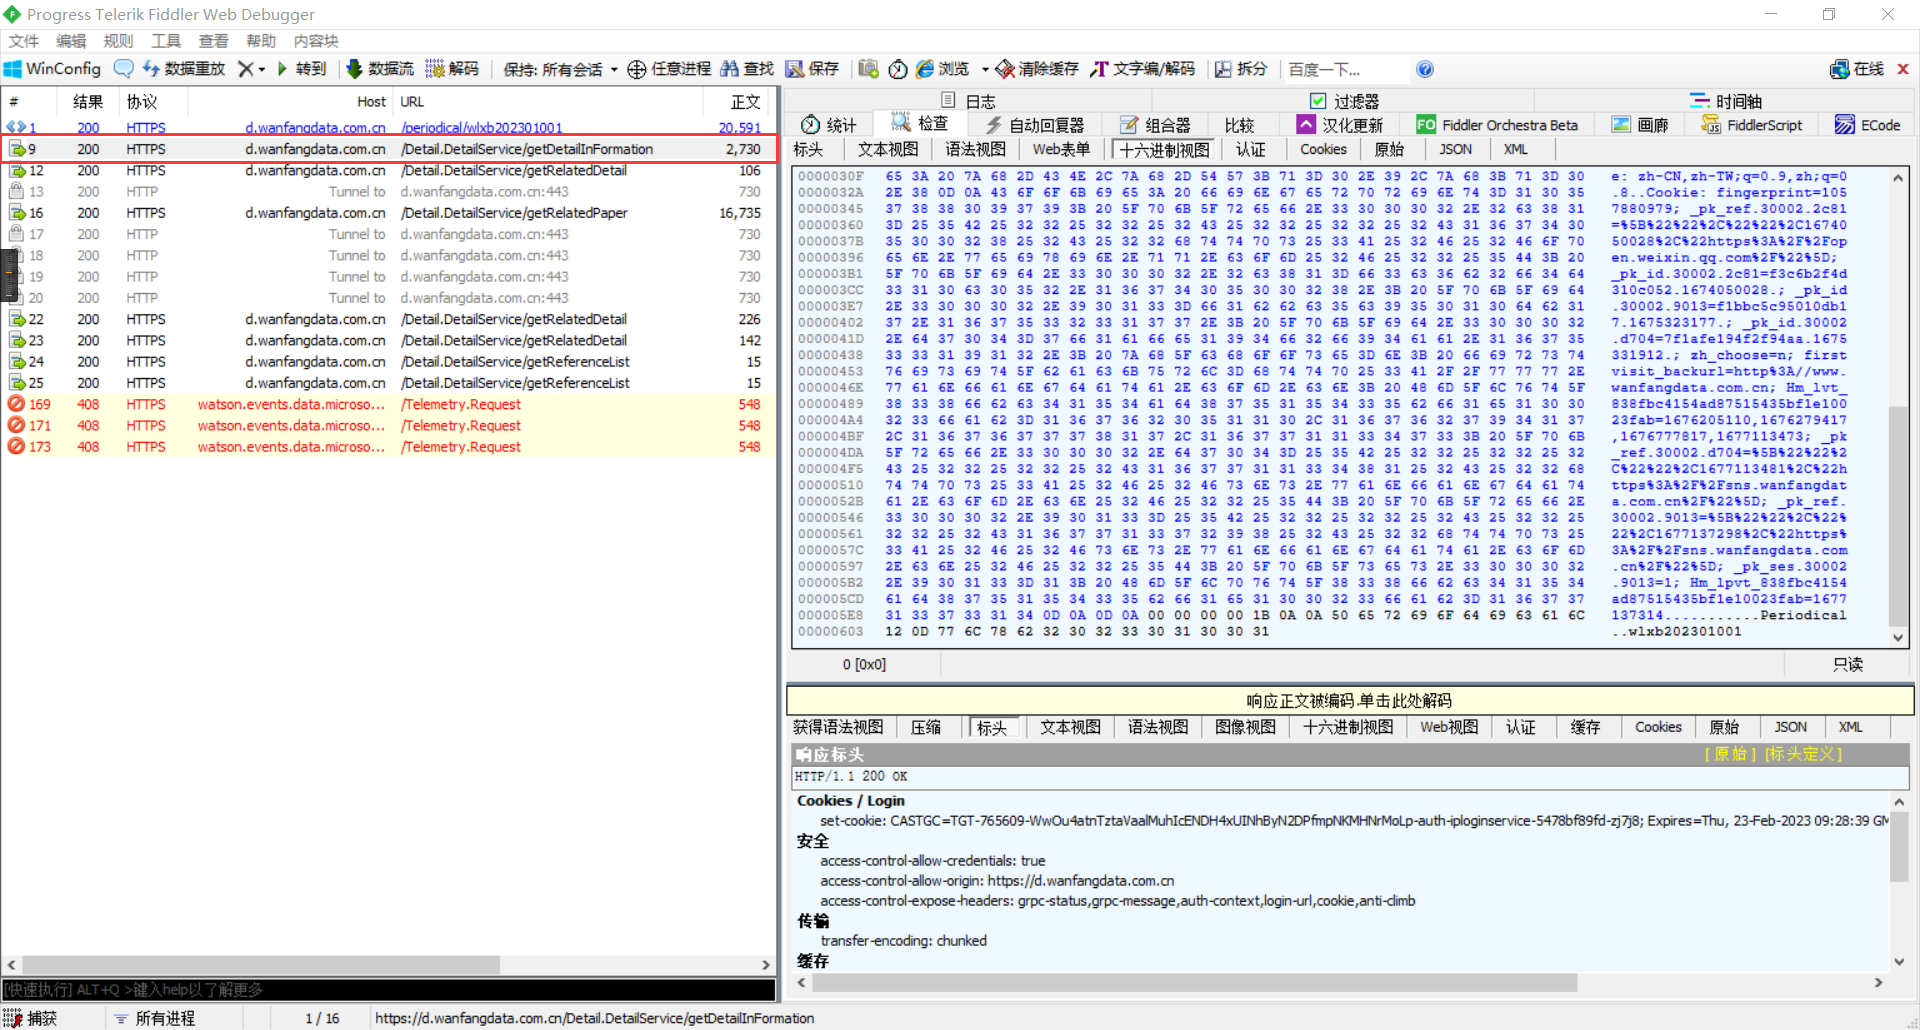Open the 保持: 所有会话 dropdown
Image resolution: width=1920 pixels, height=1030 pixels.
click(x=560, y=69)
